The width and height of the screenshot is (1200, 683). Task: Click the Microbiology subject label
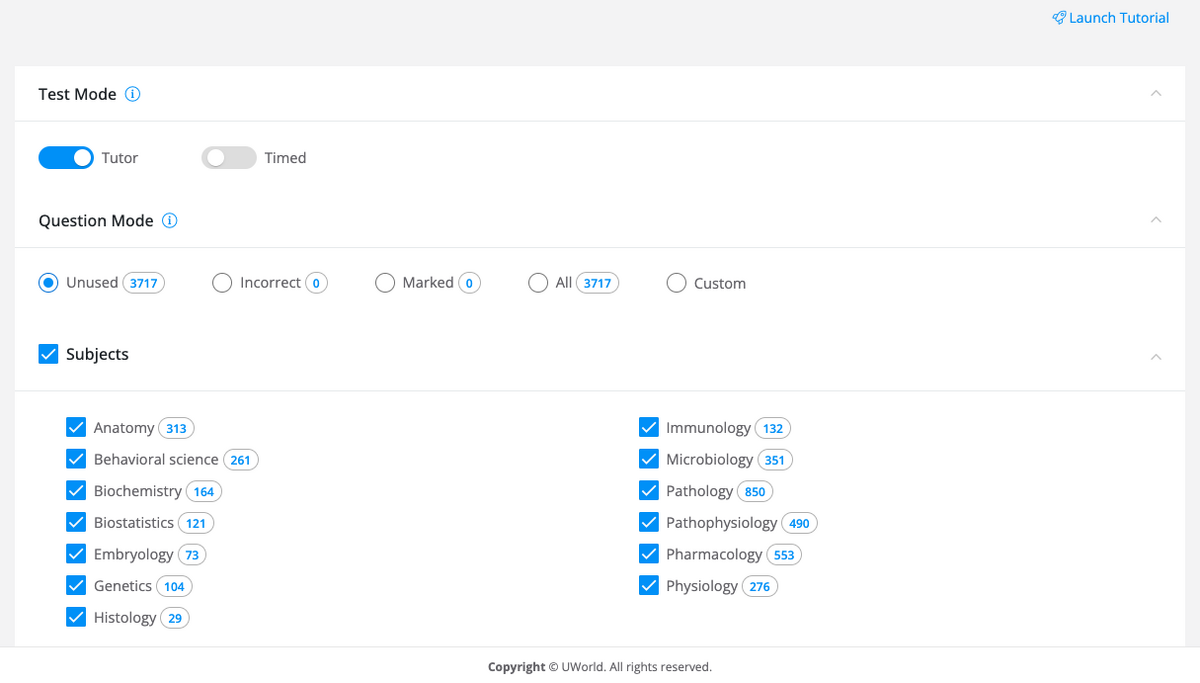click(709, 459)
